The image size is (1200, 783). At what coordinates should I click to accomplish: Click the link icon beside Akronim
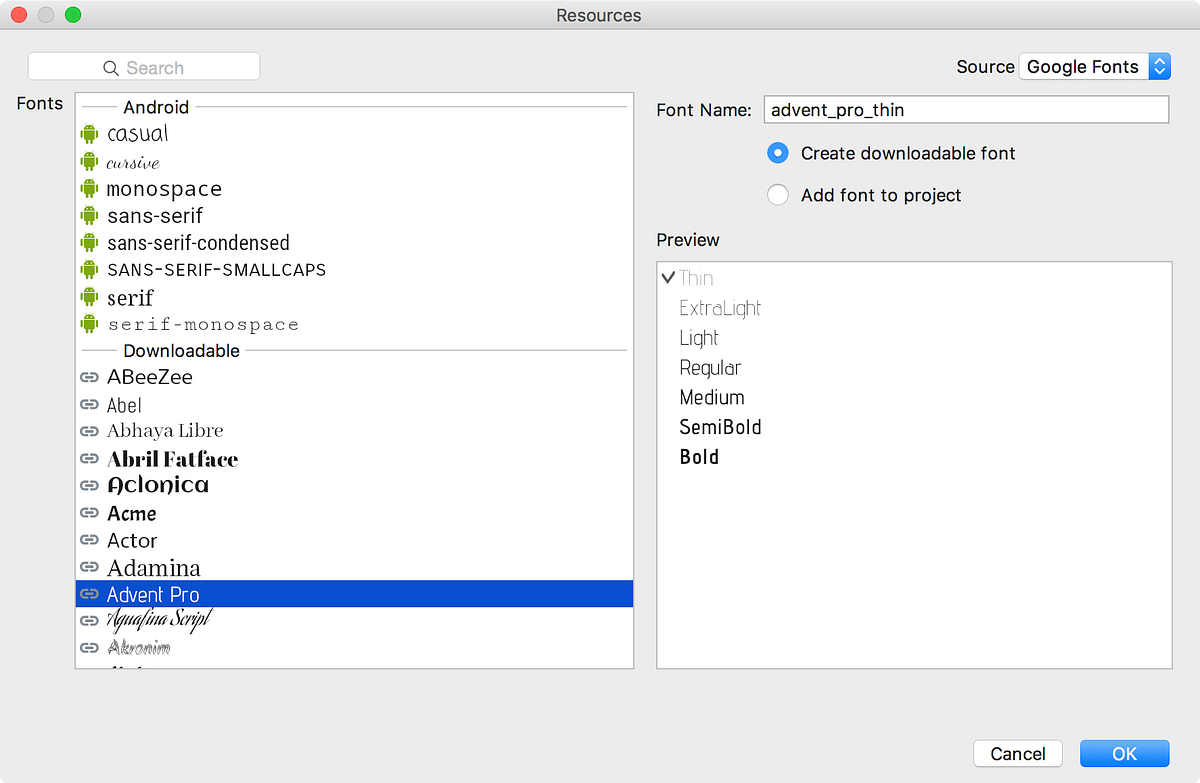(x=90, y=647)
